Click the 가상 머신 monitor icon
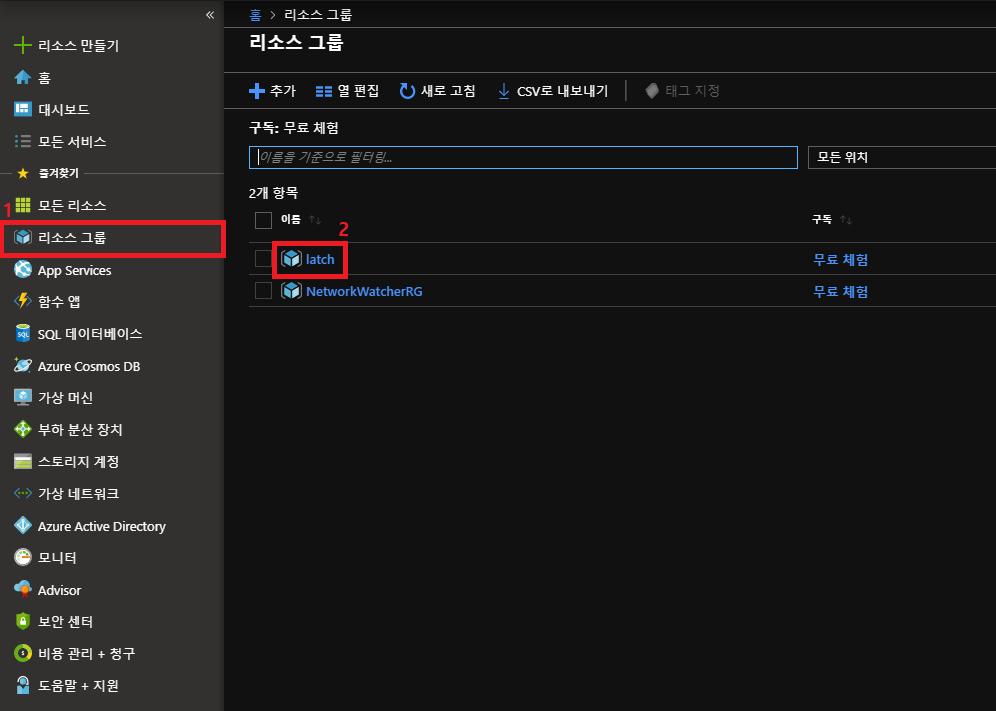The image size is (996, 711). [22, 397]
